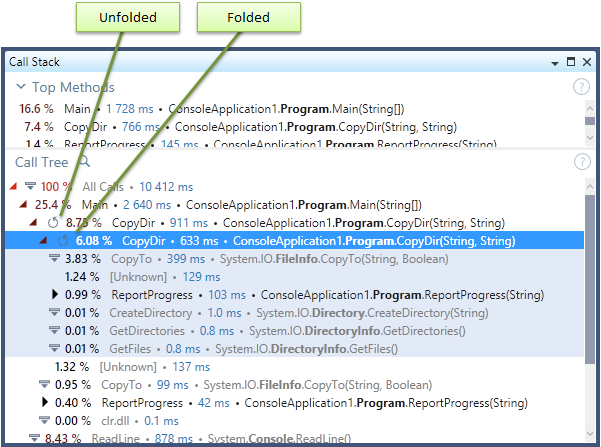Click the Top Methods scrollbar thumb

click(590, 121)
